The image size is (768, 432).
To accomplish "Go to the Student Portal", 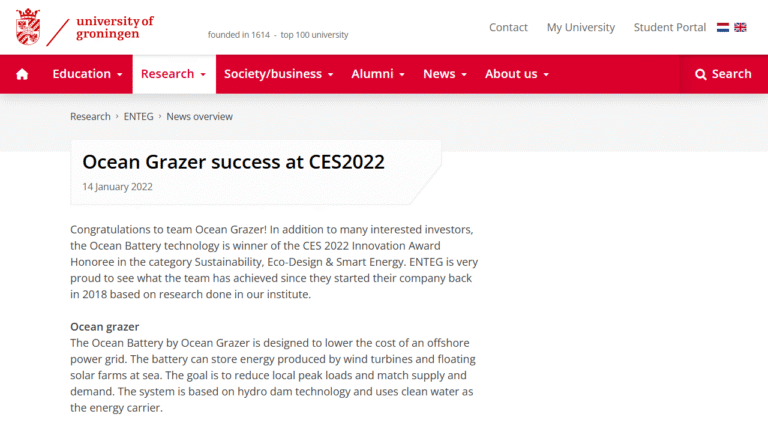I will 669,27.
